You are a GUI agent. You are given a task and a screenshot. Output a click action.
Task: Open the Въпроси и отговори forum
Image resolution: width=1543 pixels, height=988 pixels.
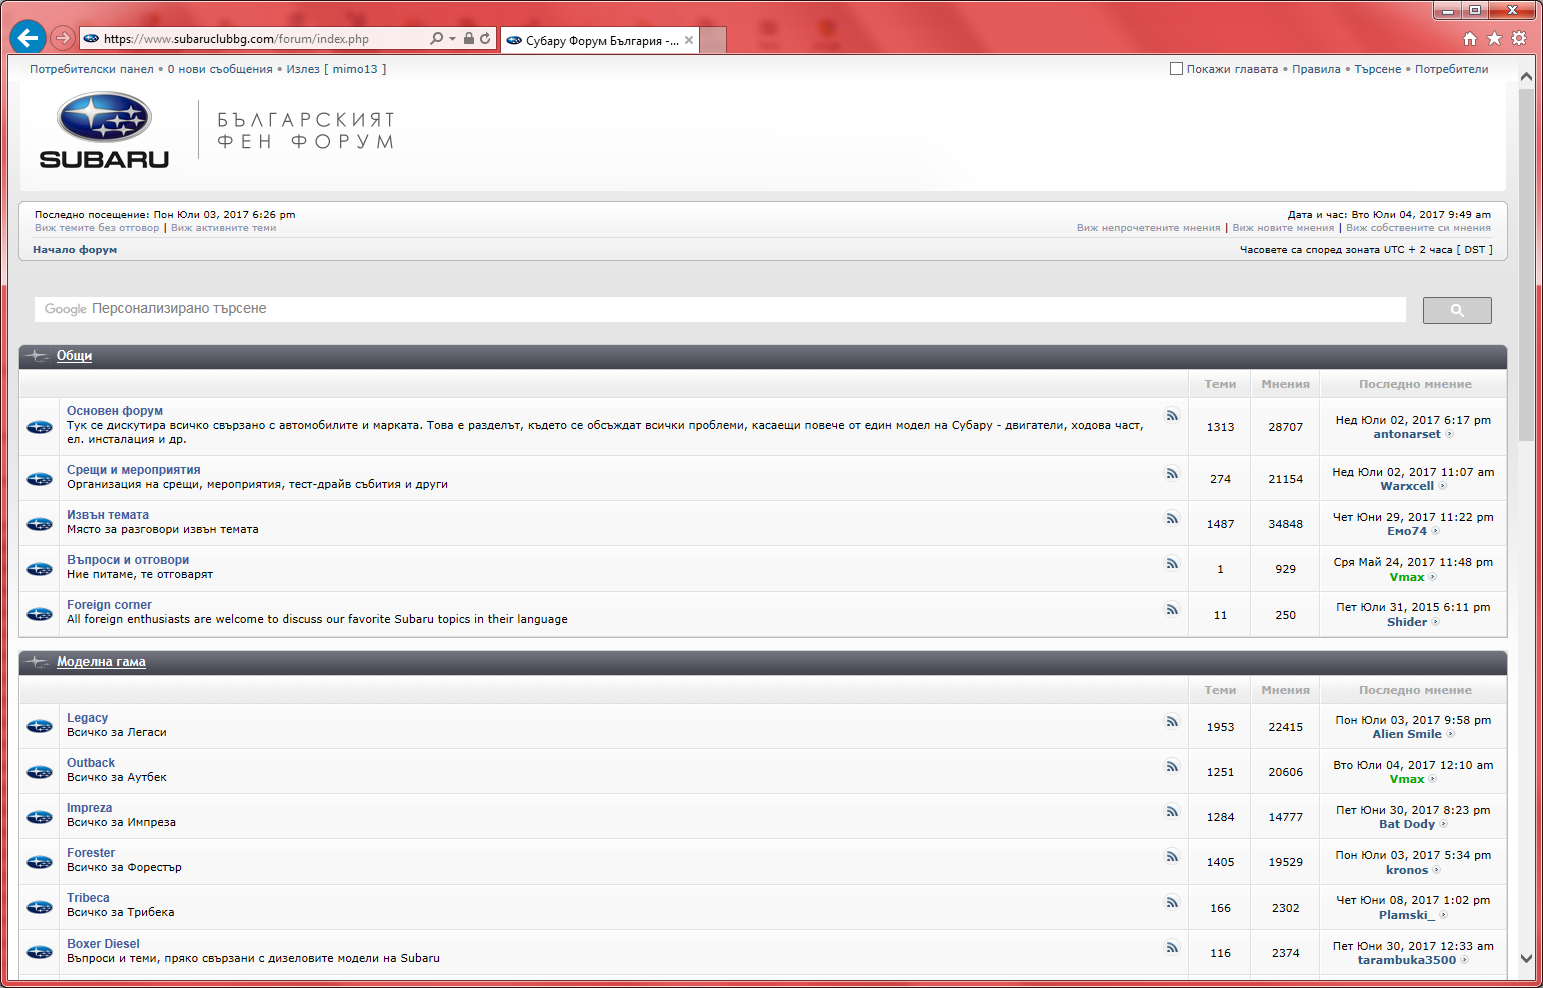pos(128,560)
